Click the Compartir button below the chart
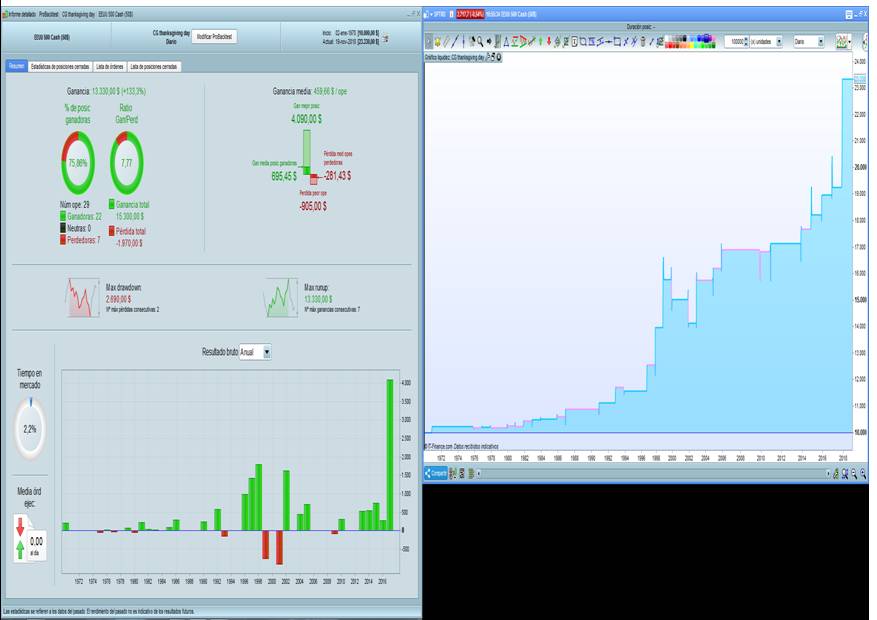877x620 pixels. (439, 474)
